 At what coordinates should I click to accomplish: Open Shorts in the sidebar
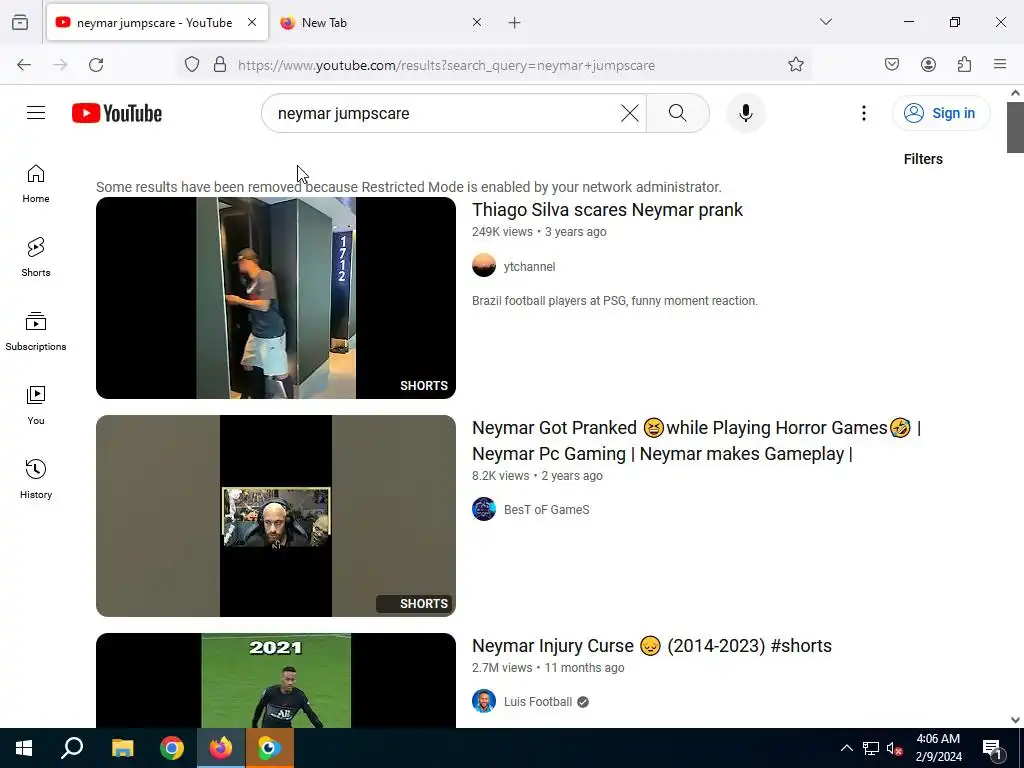[36, 257]
